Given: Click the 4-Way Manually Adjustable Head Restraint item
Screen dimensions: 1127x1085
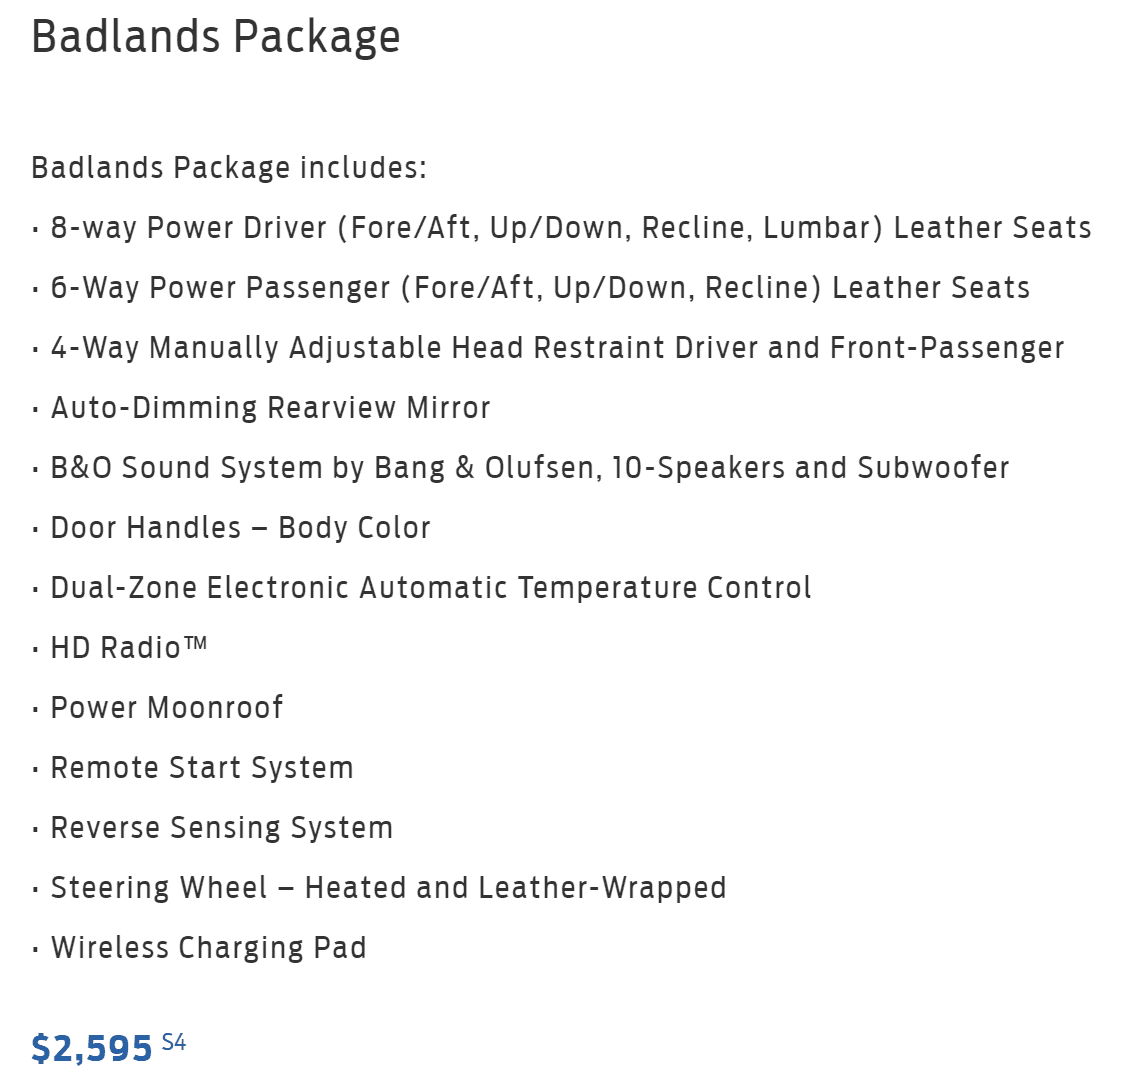Looking at the screenshot, I should (557, 348).
